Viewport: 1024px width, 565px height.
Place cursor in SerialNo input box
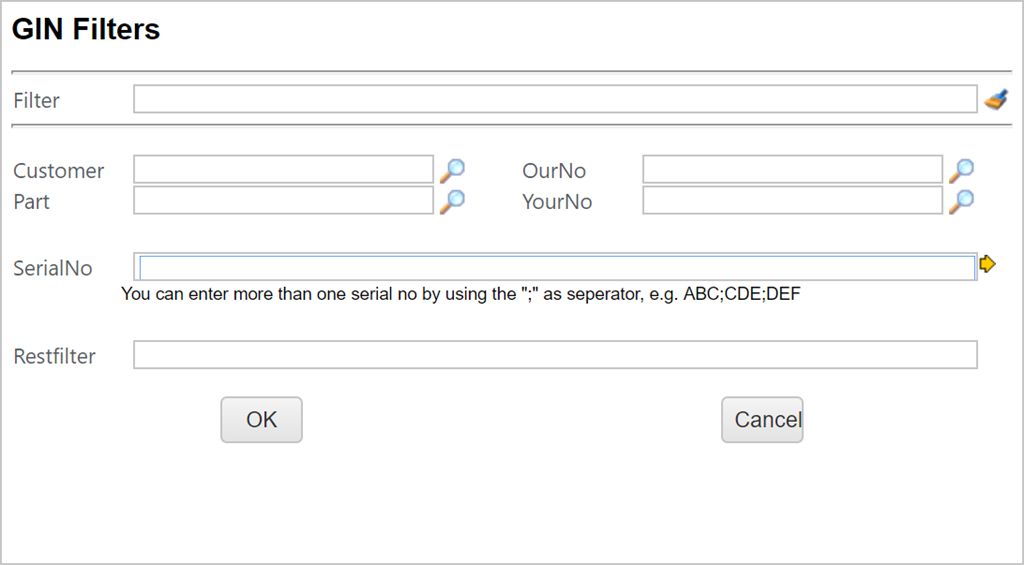click(x=556, y=267)
